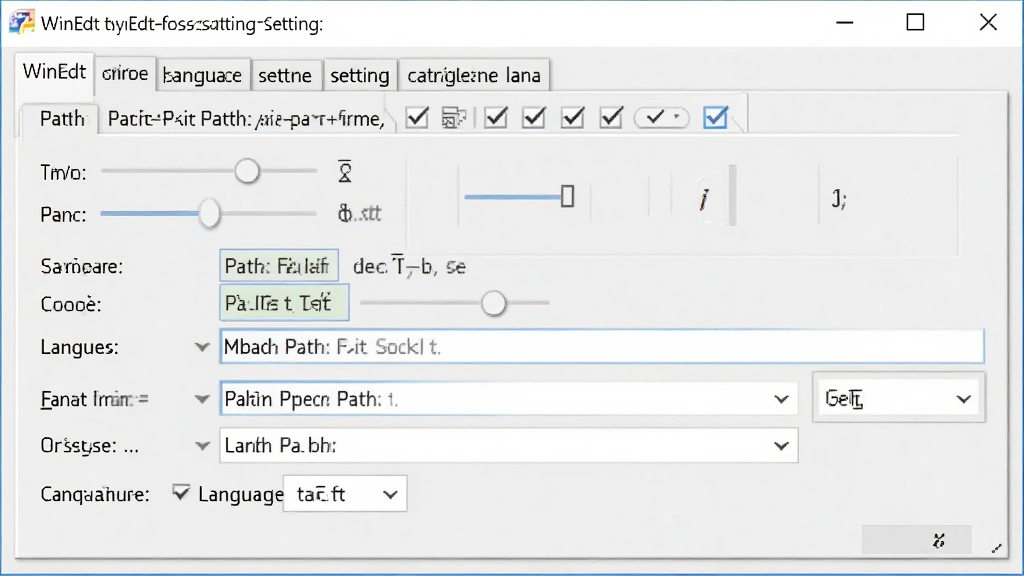Click the Canqaahure label
The width and height of the screenshot is (1024, 576).
coord(95,494)
